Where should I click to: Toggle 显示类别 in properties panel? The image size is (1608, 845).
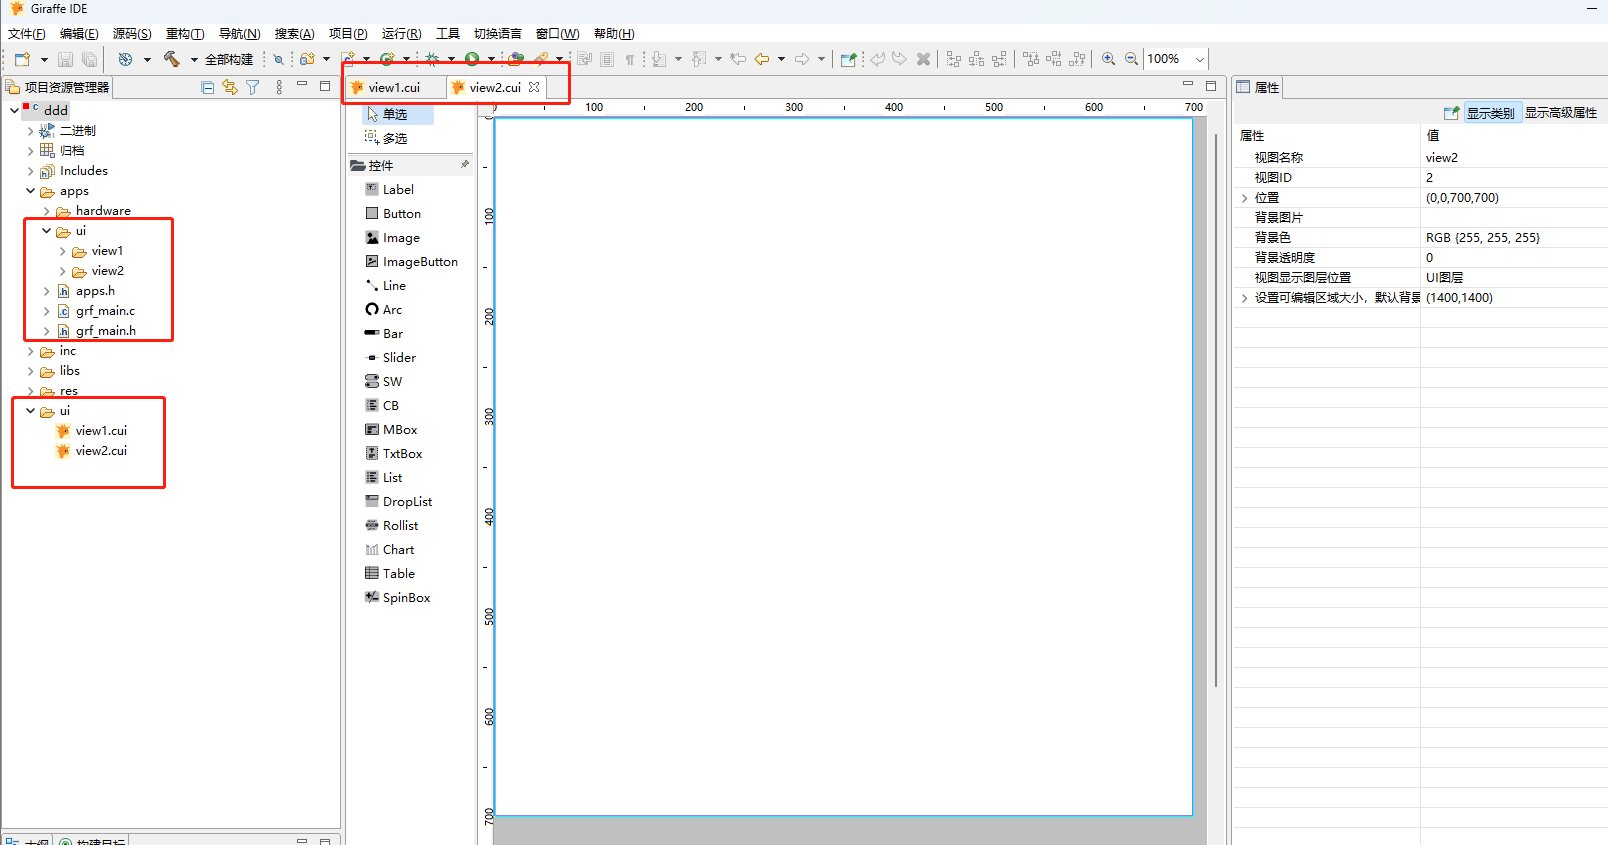1490,113
